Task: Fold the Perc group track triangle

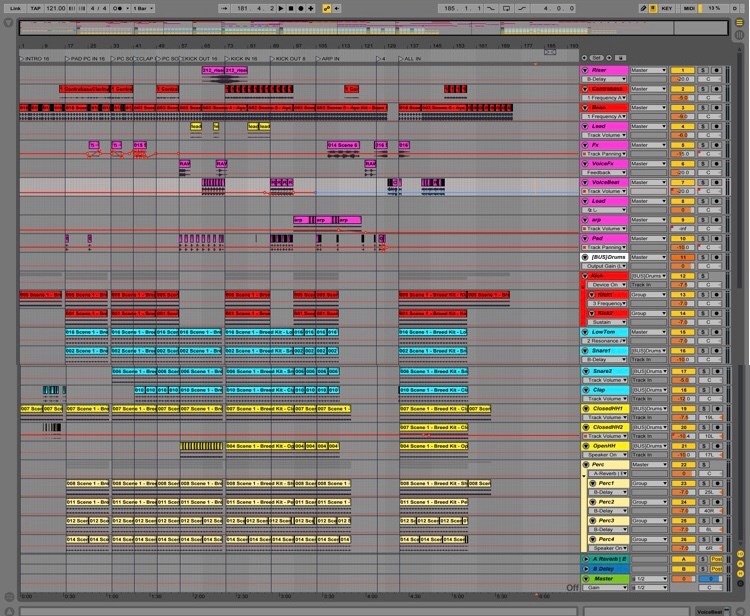Action: (x=586, y=464)
